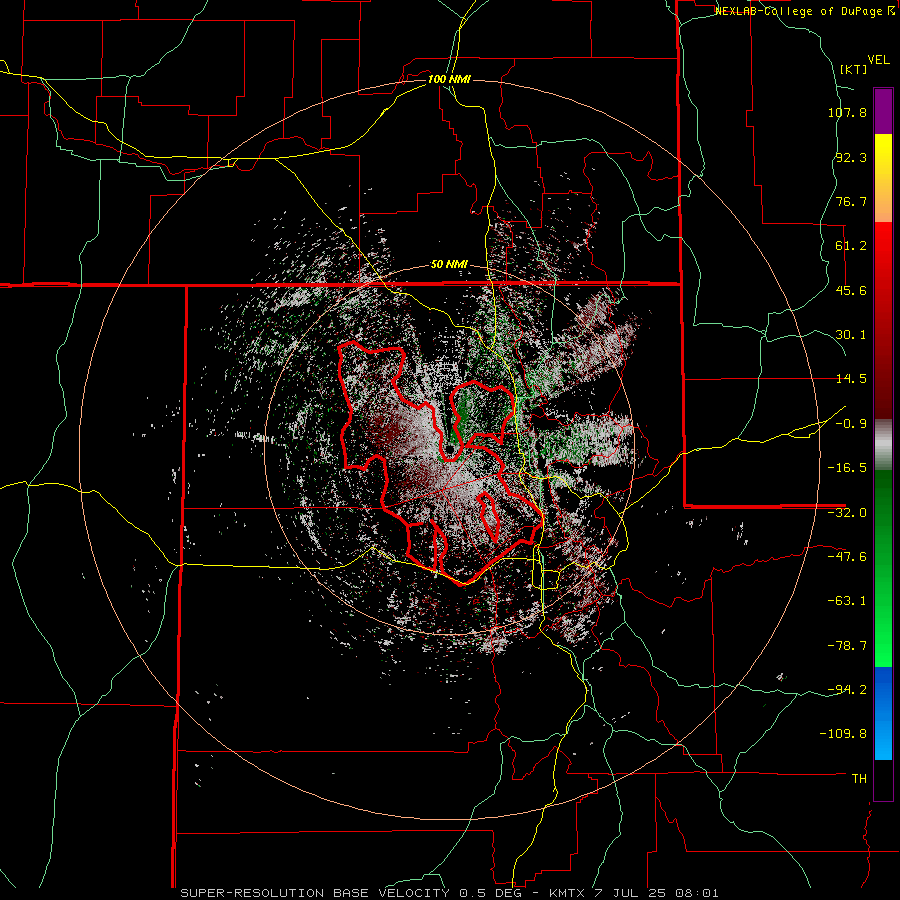This screenshot has height=900, width=900.
Task: Pick the yellow-orange segment of the color bar
Action: point(883,178)
